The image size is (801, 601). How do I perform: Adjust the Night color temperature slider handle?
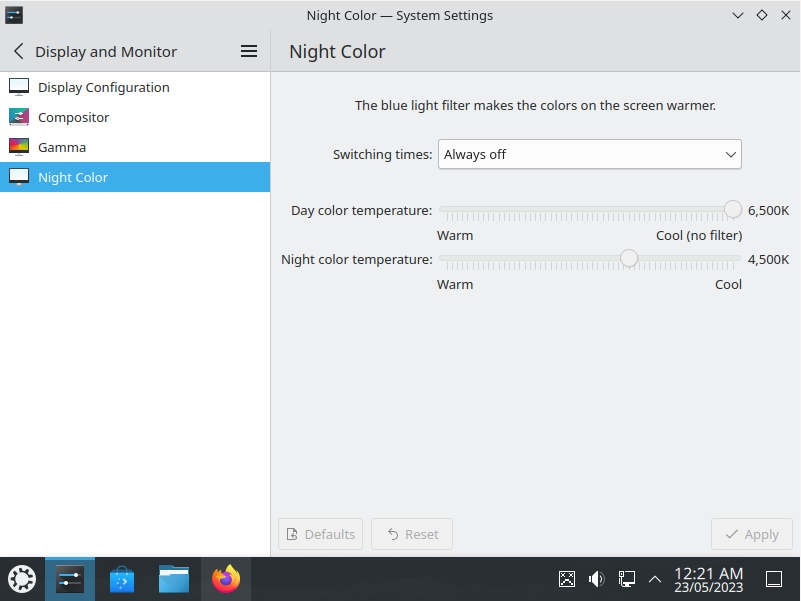628,258
